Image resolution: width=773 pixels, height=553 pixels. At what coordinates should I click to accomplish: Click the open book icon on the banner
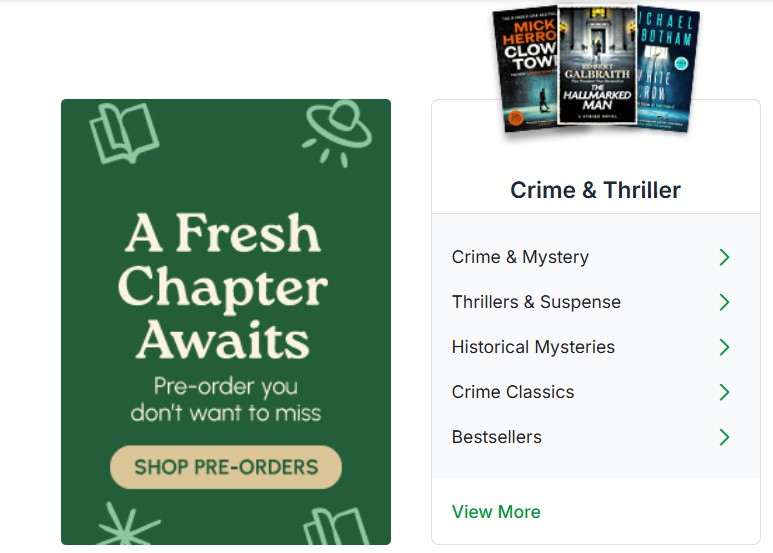click(124, 133)
